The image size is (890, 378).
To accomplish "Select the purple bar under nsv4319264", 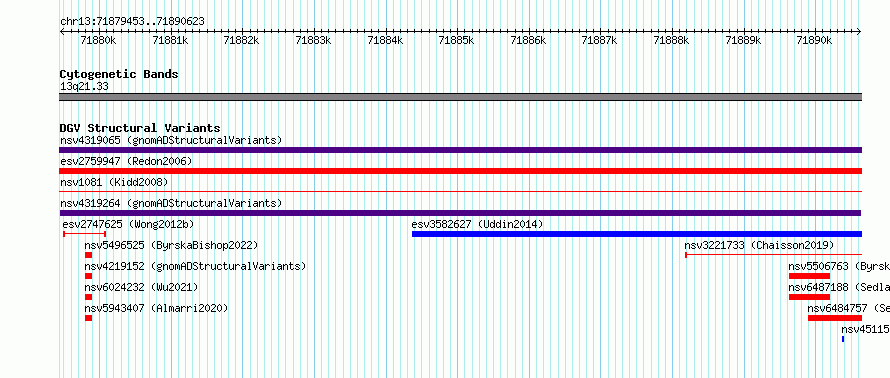I will 460,213.
